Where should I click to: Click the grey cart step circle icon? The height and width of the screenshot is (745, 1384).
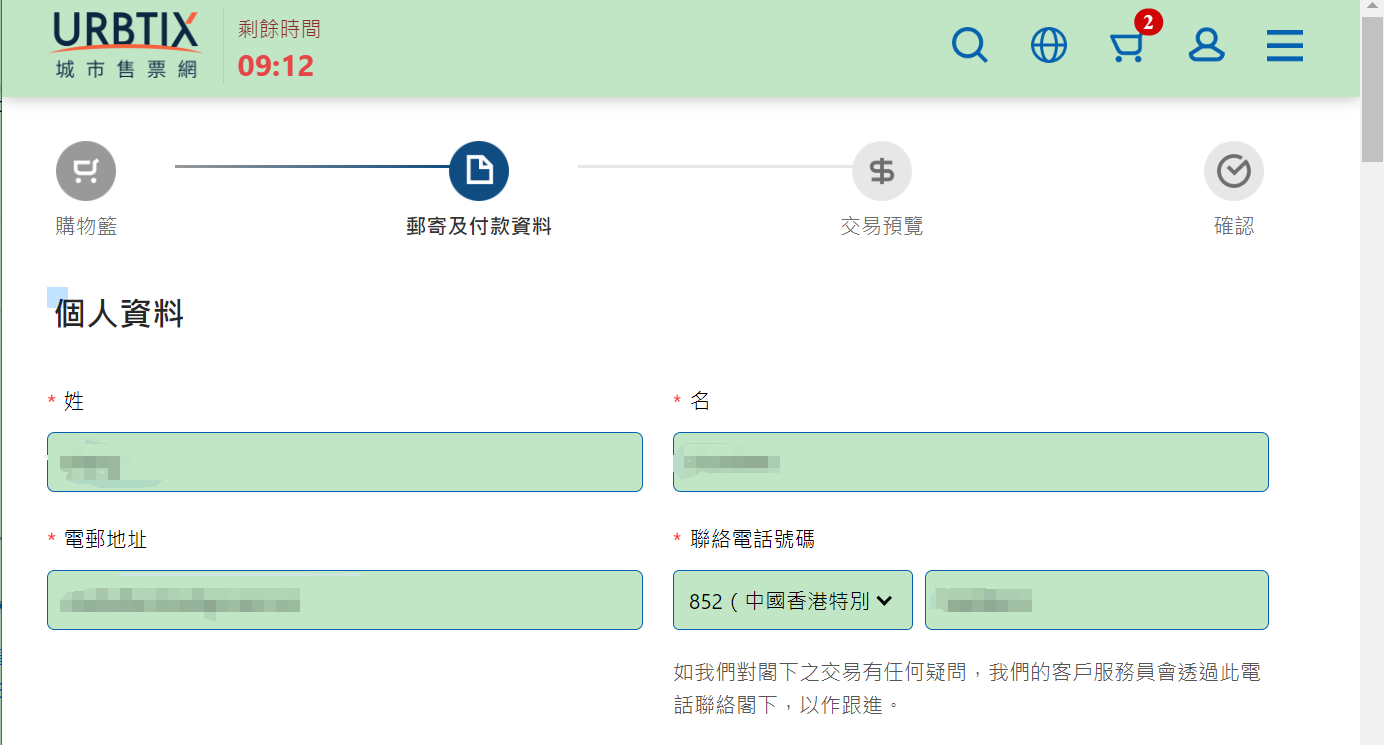(86, 171)
